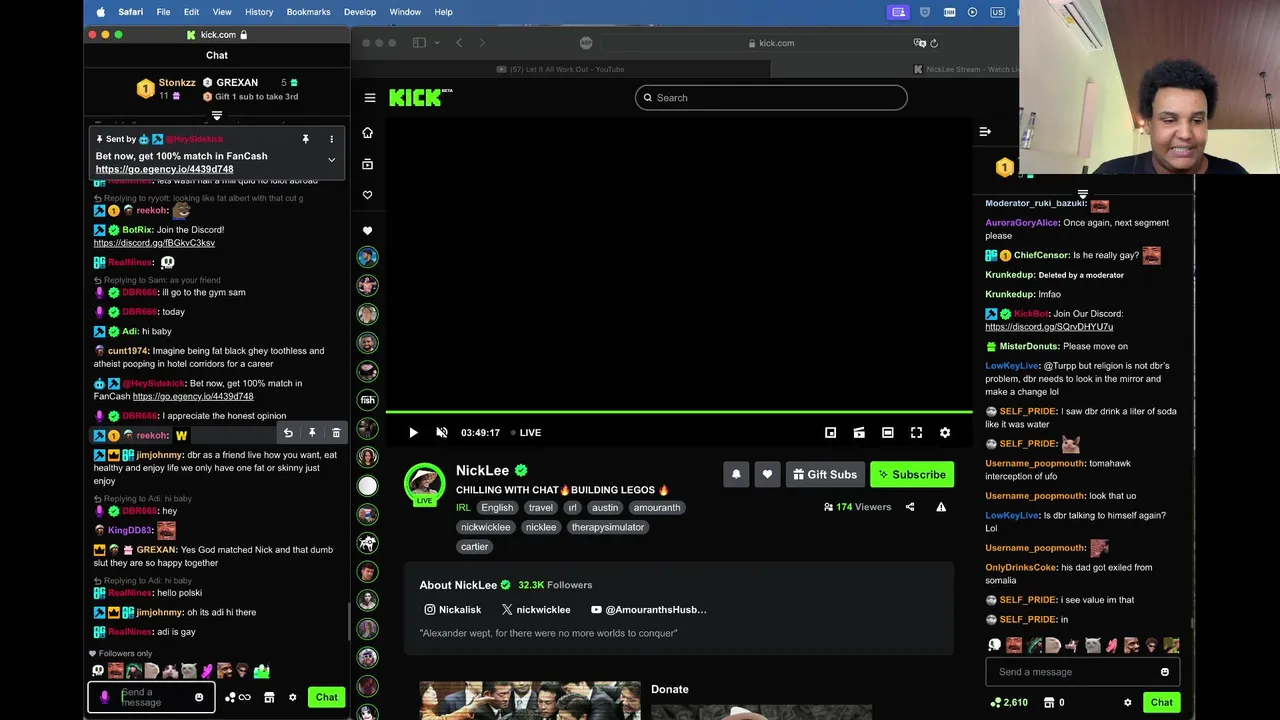Image resolution: width=1280 pixels, height=720 pixels.
Task: Collapse the main stream chat panel
Action: point(985,132)
